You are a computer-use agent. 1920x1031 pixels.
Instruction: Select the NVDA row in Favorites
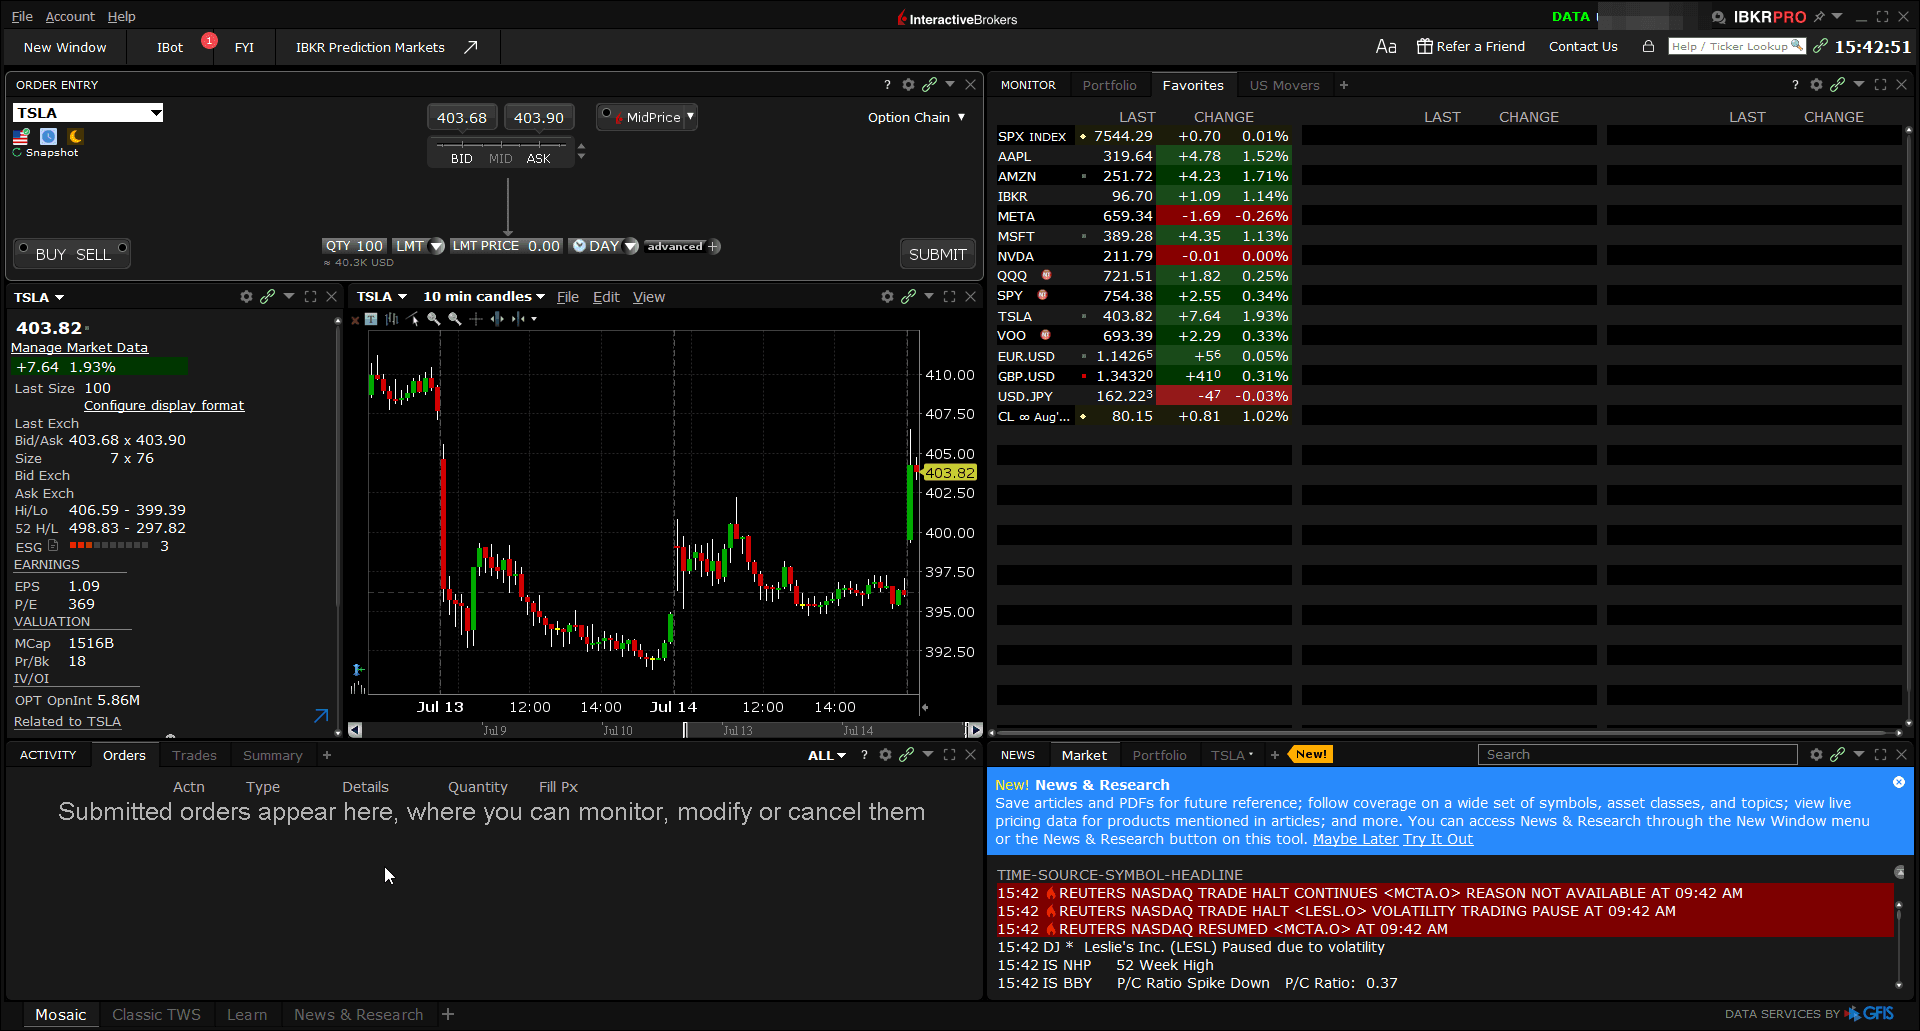point(1143,256)
